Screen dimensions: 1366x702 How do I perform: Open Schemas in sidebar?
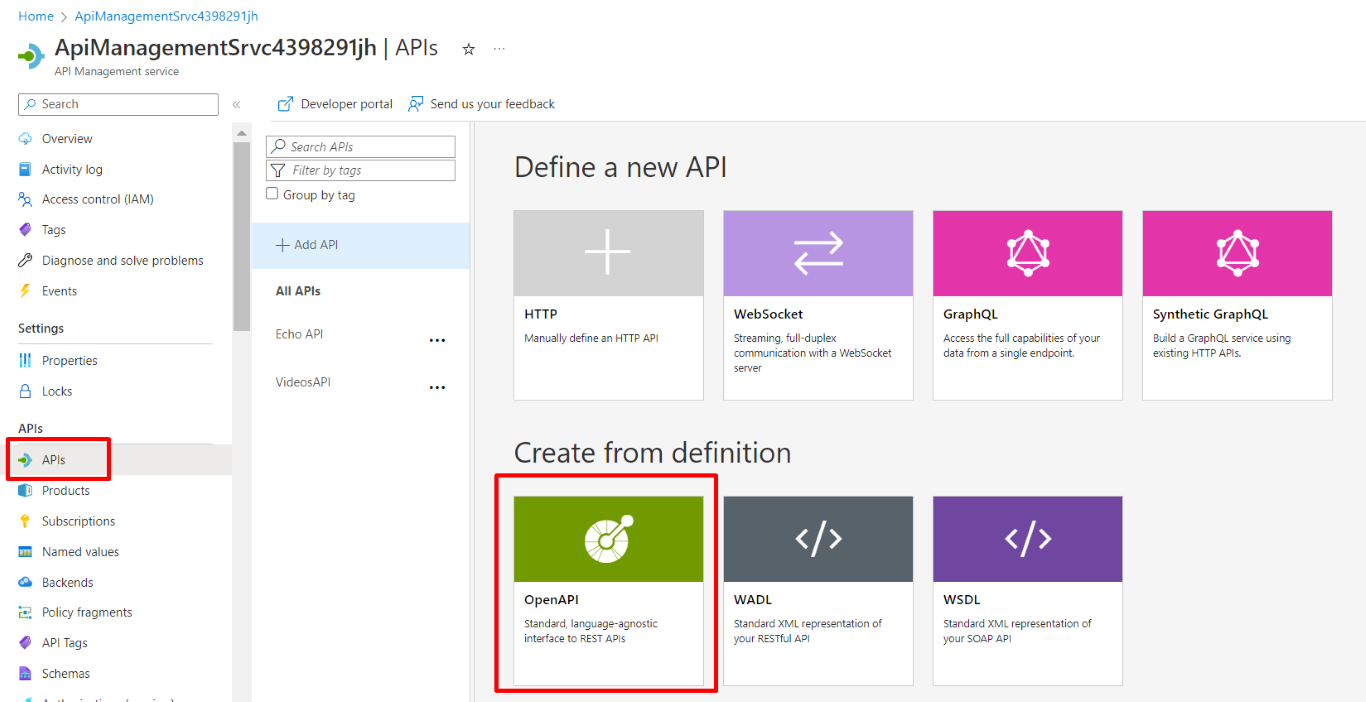tap(66, 674)
